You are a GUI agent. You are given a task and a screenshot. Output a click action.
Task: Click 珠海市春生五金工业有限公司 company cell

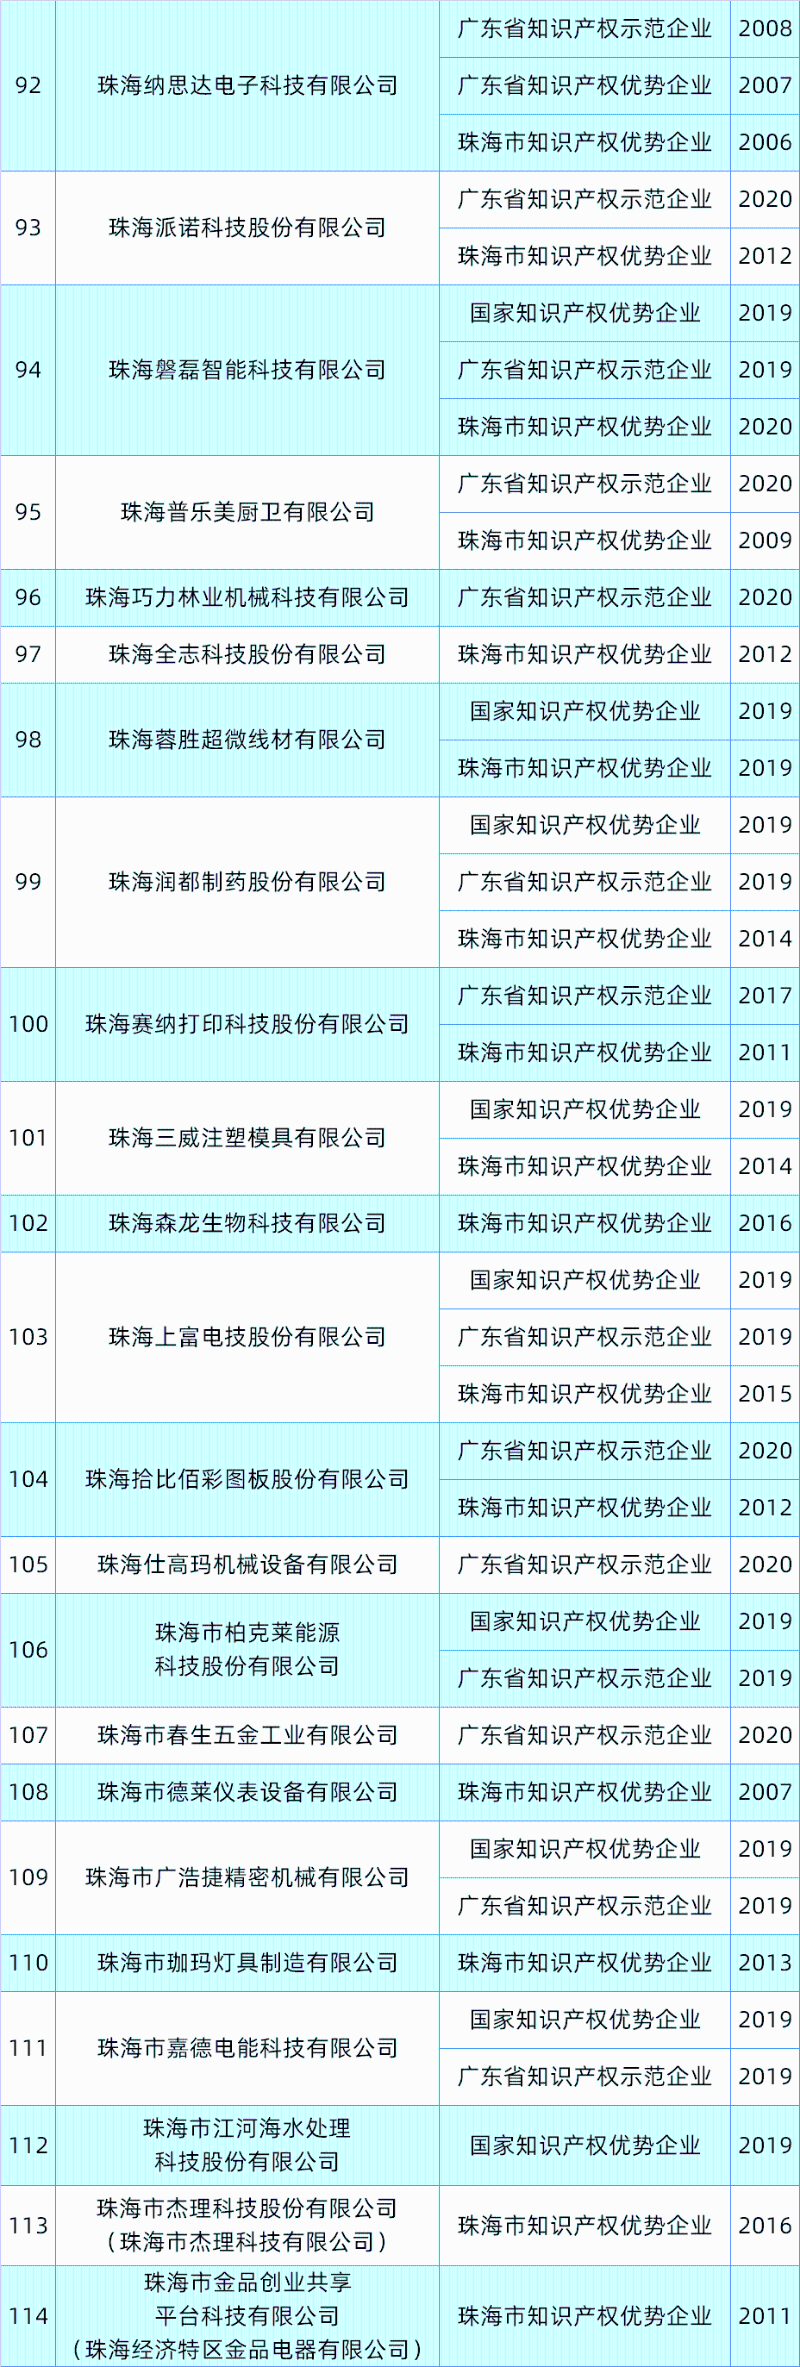point(247,1735)
